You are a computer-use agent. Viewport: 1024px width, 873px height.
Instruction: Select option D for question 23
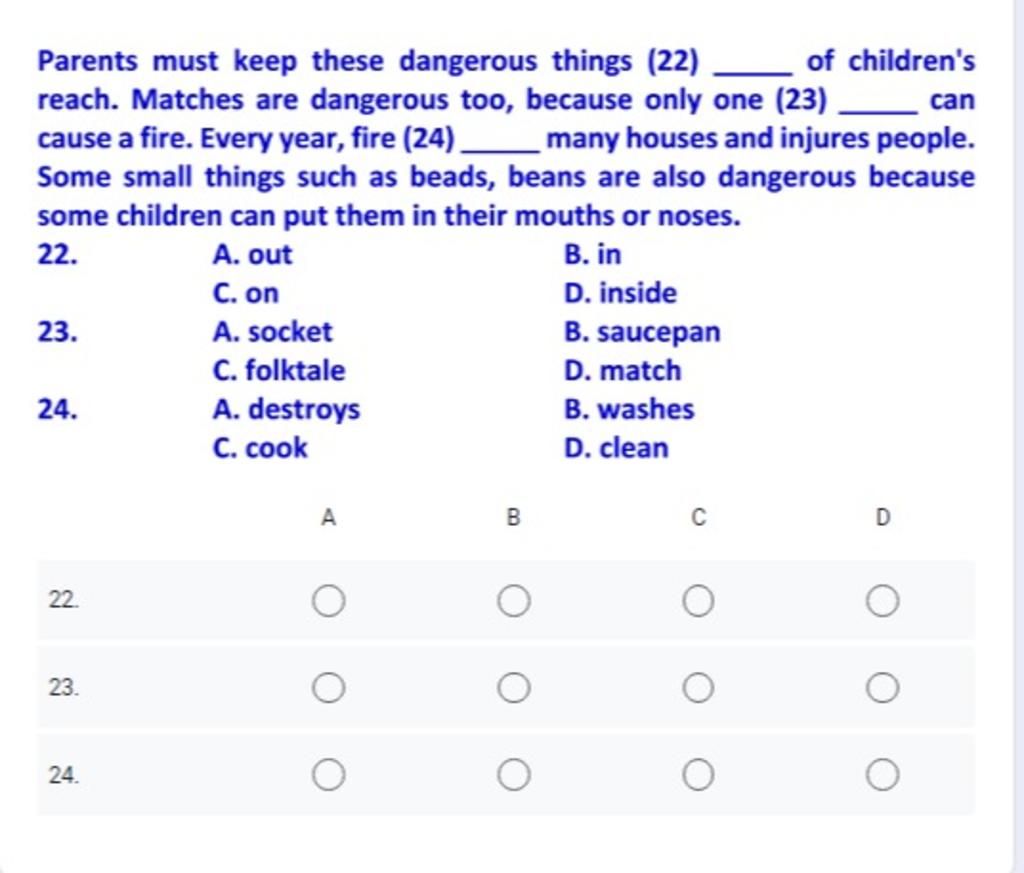[x=883, y=688]
